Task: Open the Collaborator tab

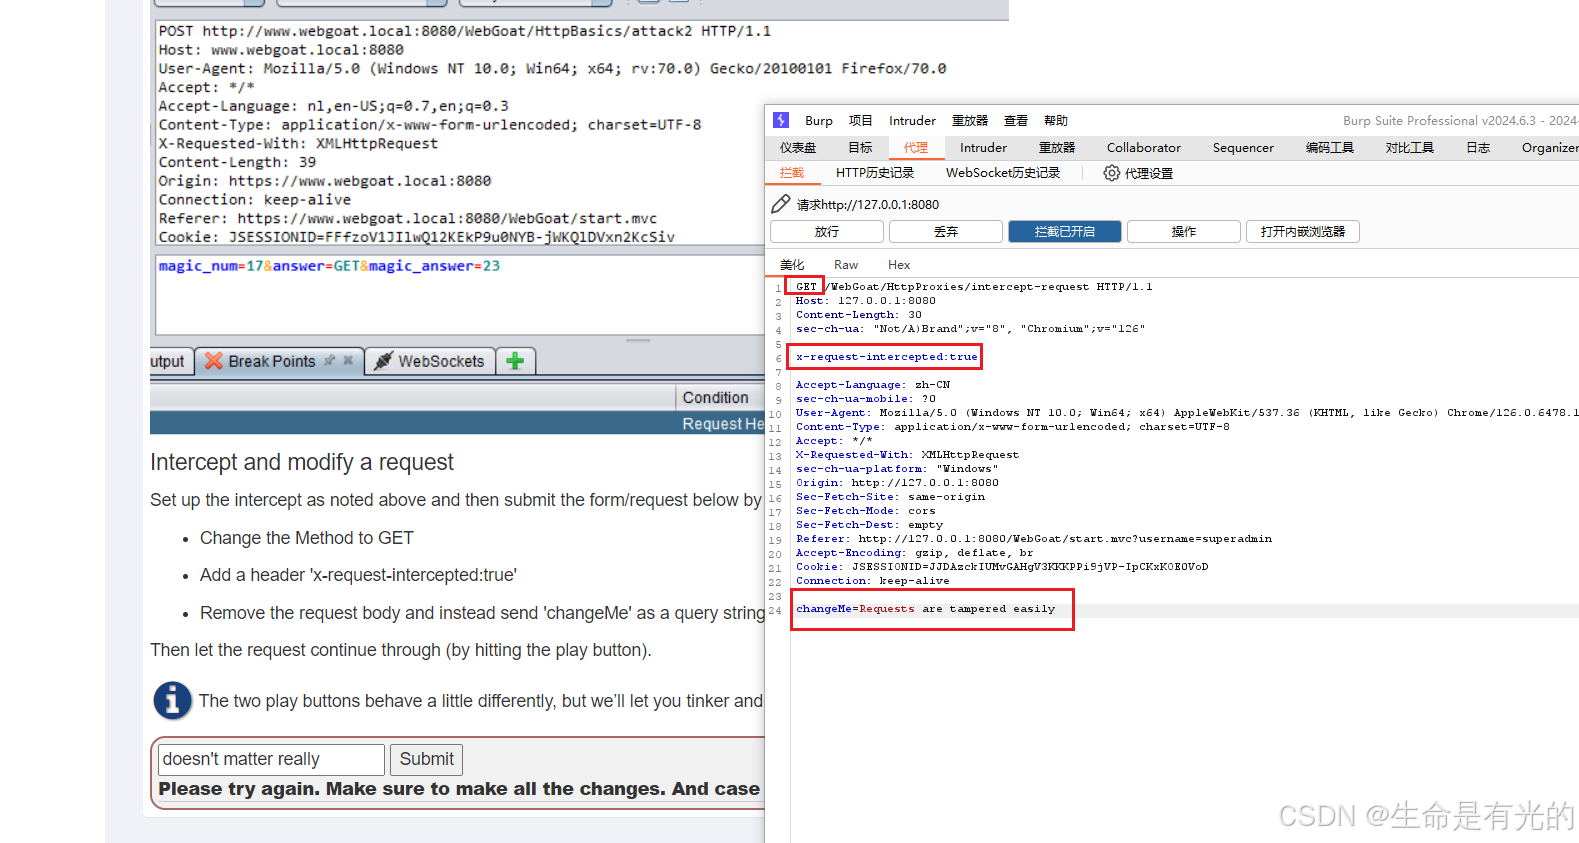Action: click(x=1143, y=147)
